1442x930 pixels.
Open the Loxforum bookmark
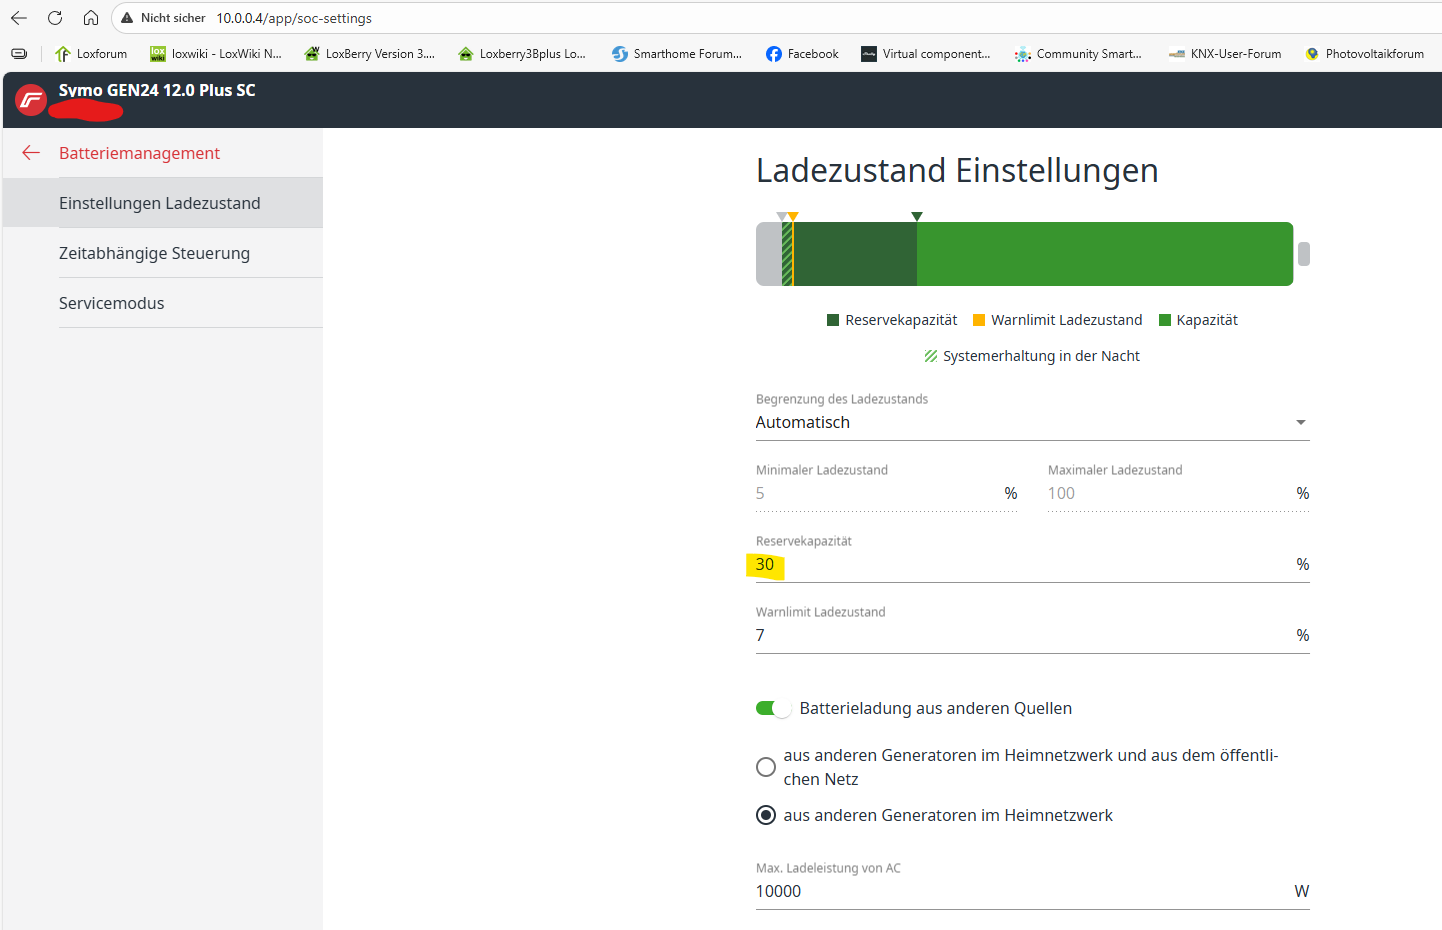(x=91, y=54)
